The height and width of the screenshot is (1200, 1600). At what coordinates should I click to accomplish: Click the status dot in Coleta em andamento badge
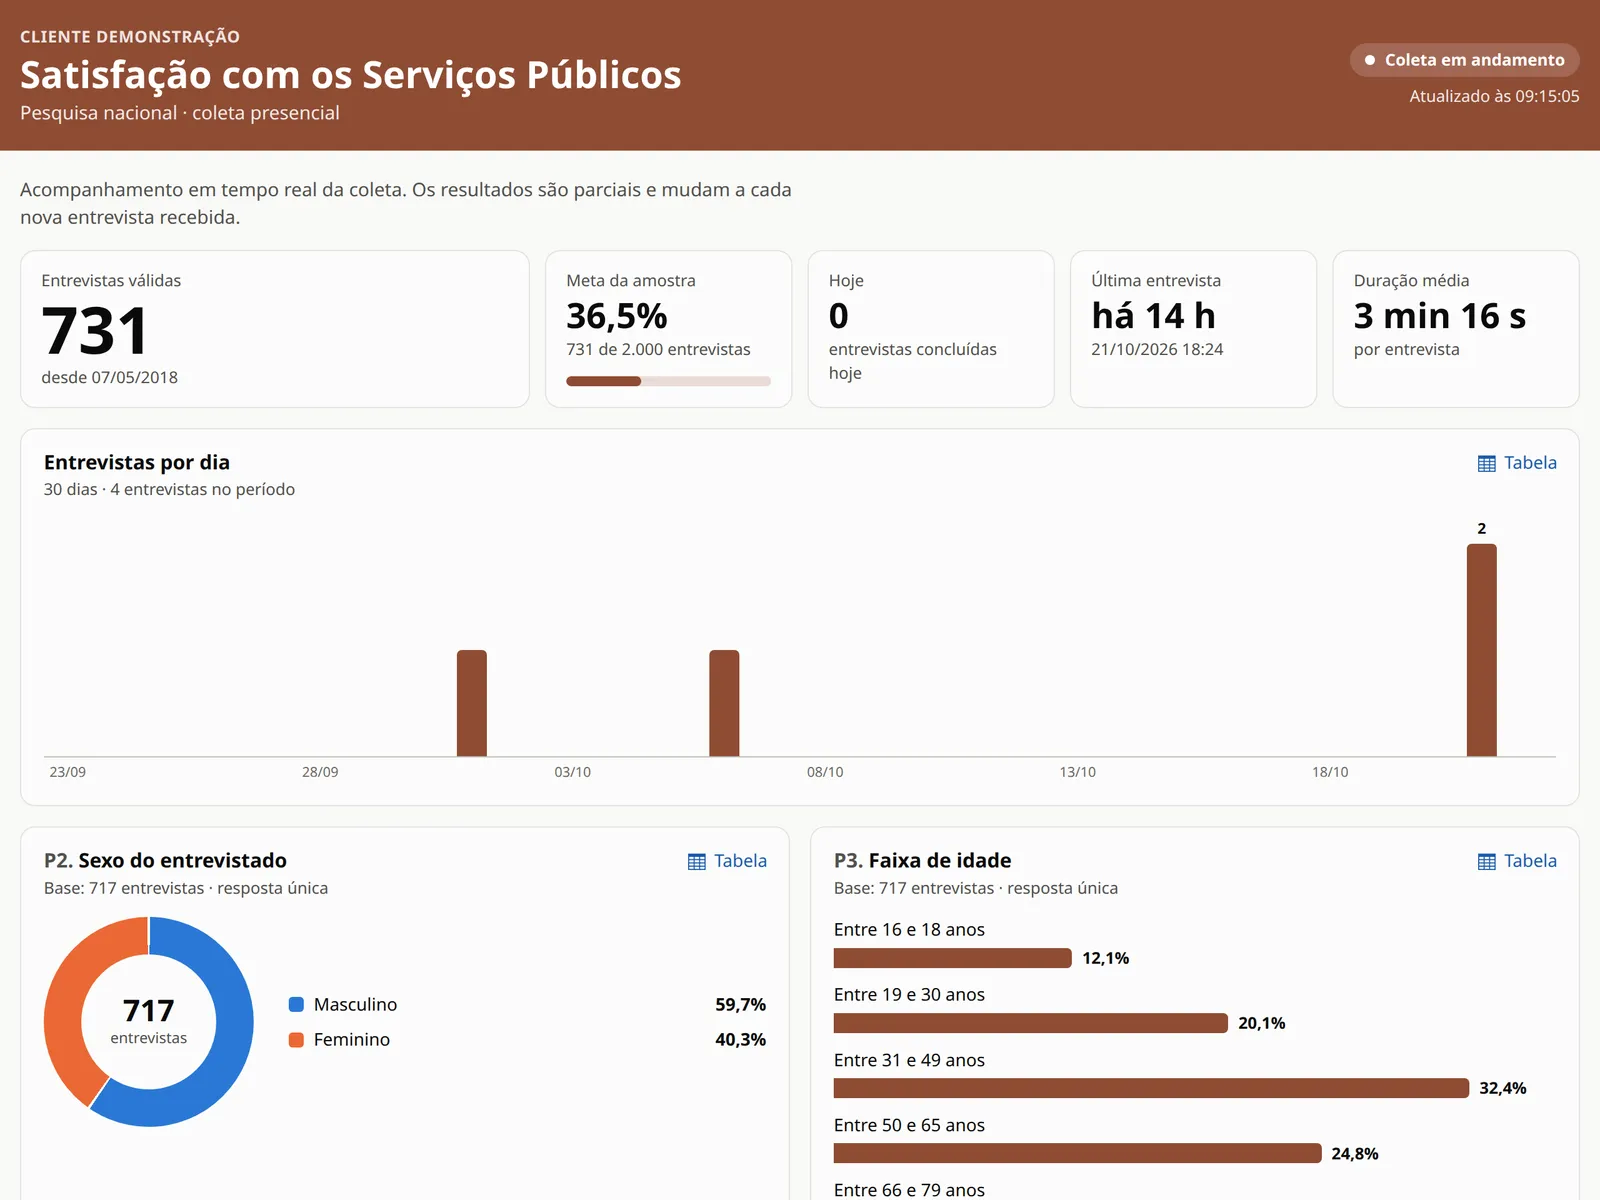[x=1370, y=60]
